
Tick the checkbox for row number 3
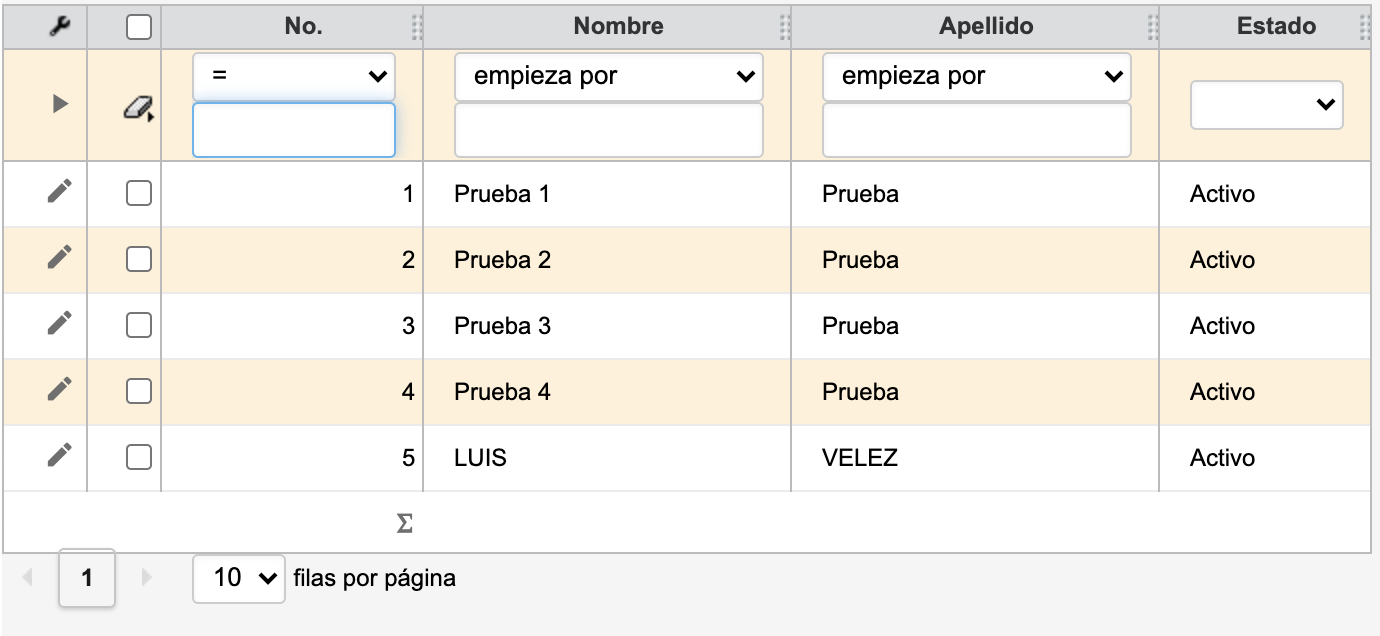coord(139,325)
